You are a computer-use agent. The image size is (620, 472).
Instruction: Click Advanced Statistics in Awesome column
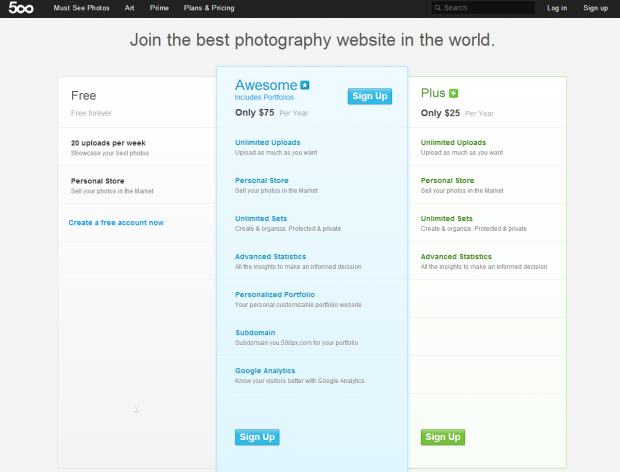(270, 256)
